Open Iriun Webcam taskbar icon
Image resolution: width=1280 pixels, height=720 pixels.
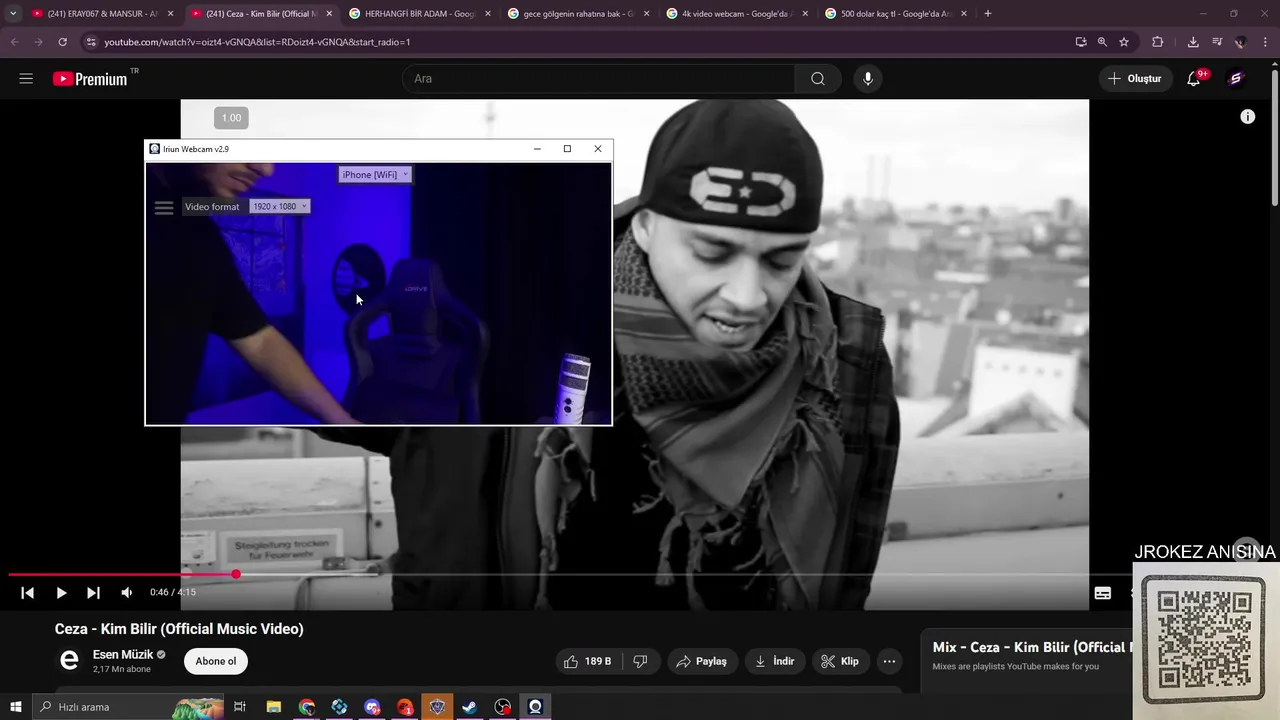[535, 707]
